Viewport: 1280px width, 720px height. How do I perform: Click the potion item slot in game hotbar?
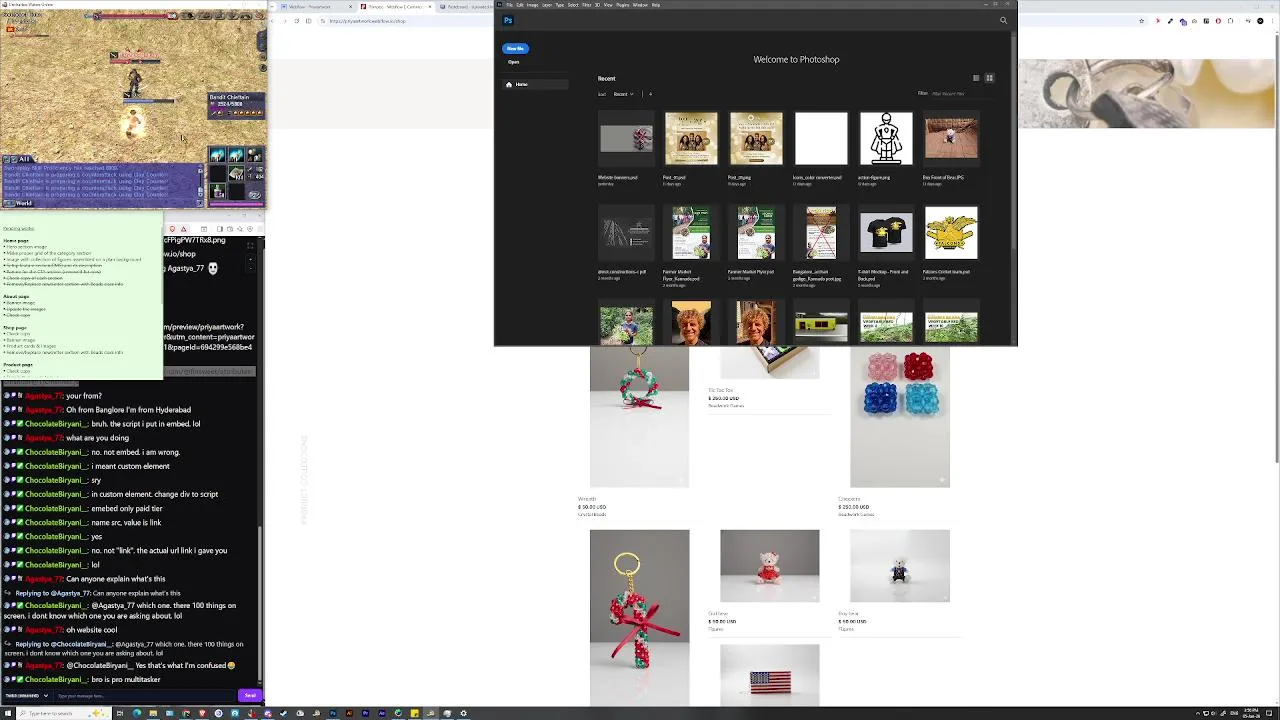click(217, 191)
